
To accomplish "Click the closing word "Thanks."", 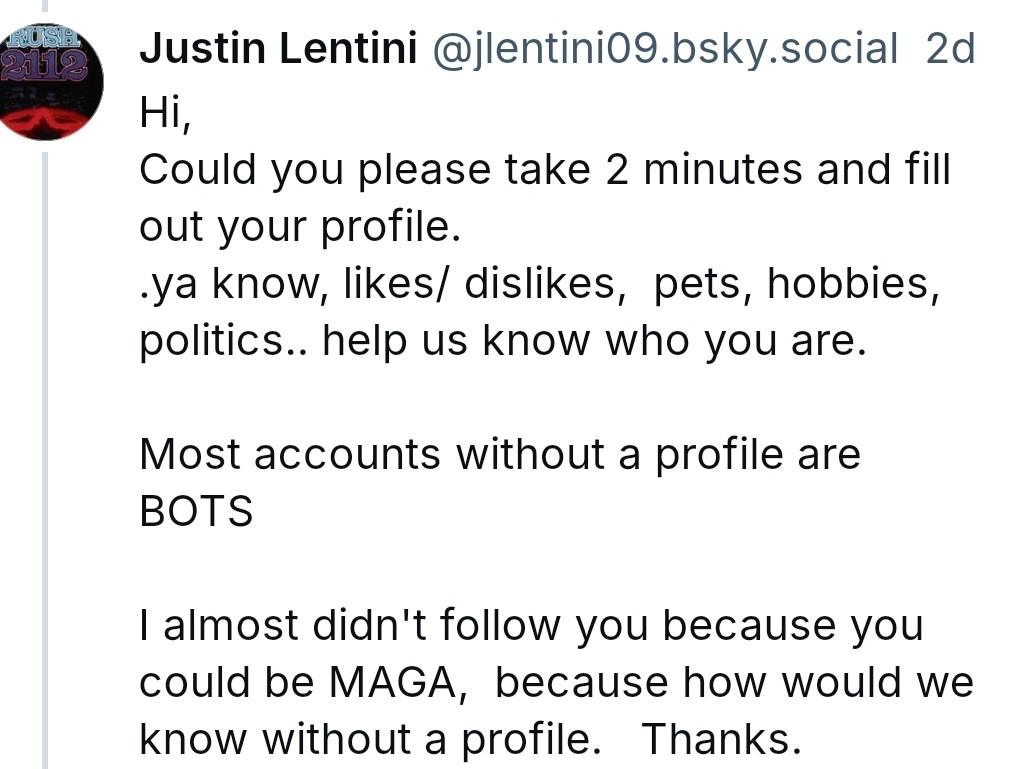I will click(x=721, y=740).
